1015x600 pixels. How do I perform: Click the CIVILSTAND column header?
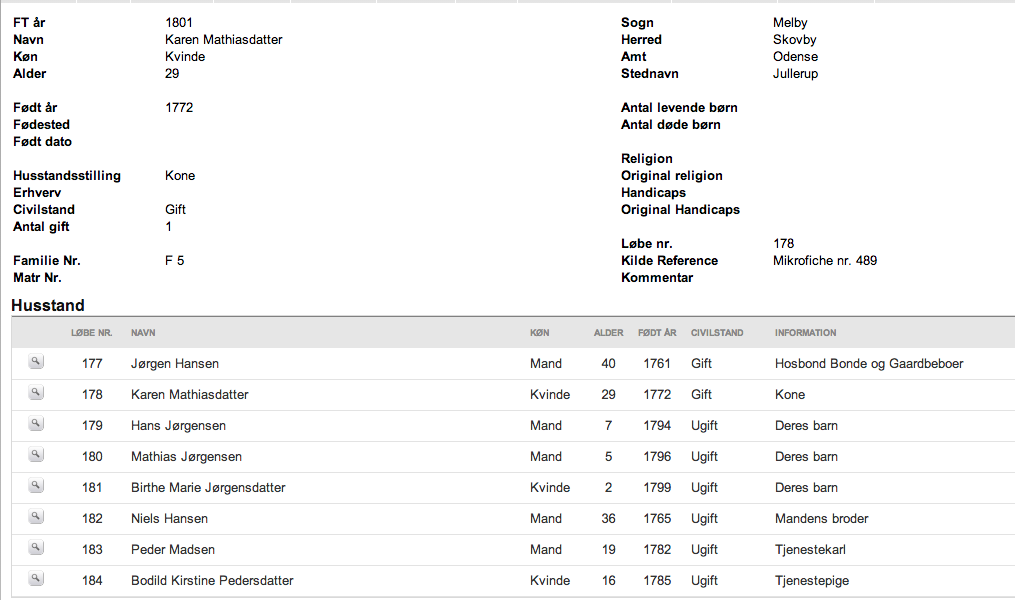click(717, 333)
